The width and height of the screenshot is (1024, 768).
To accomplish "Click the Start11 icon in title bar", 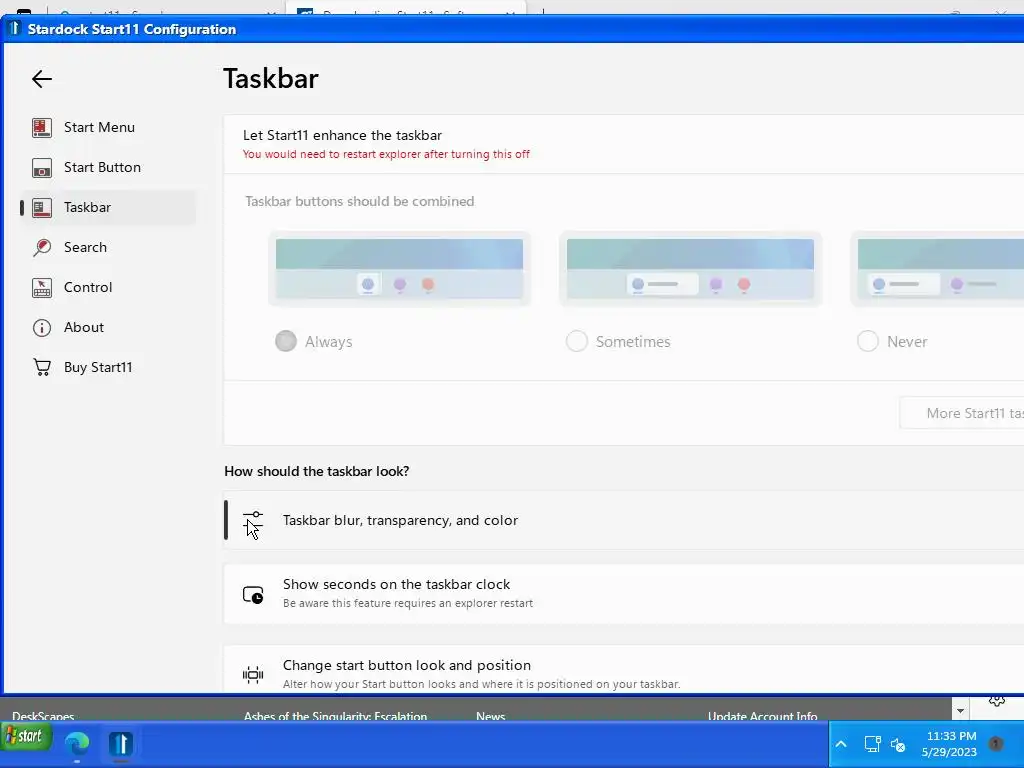I will tap(14, 29).
